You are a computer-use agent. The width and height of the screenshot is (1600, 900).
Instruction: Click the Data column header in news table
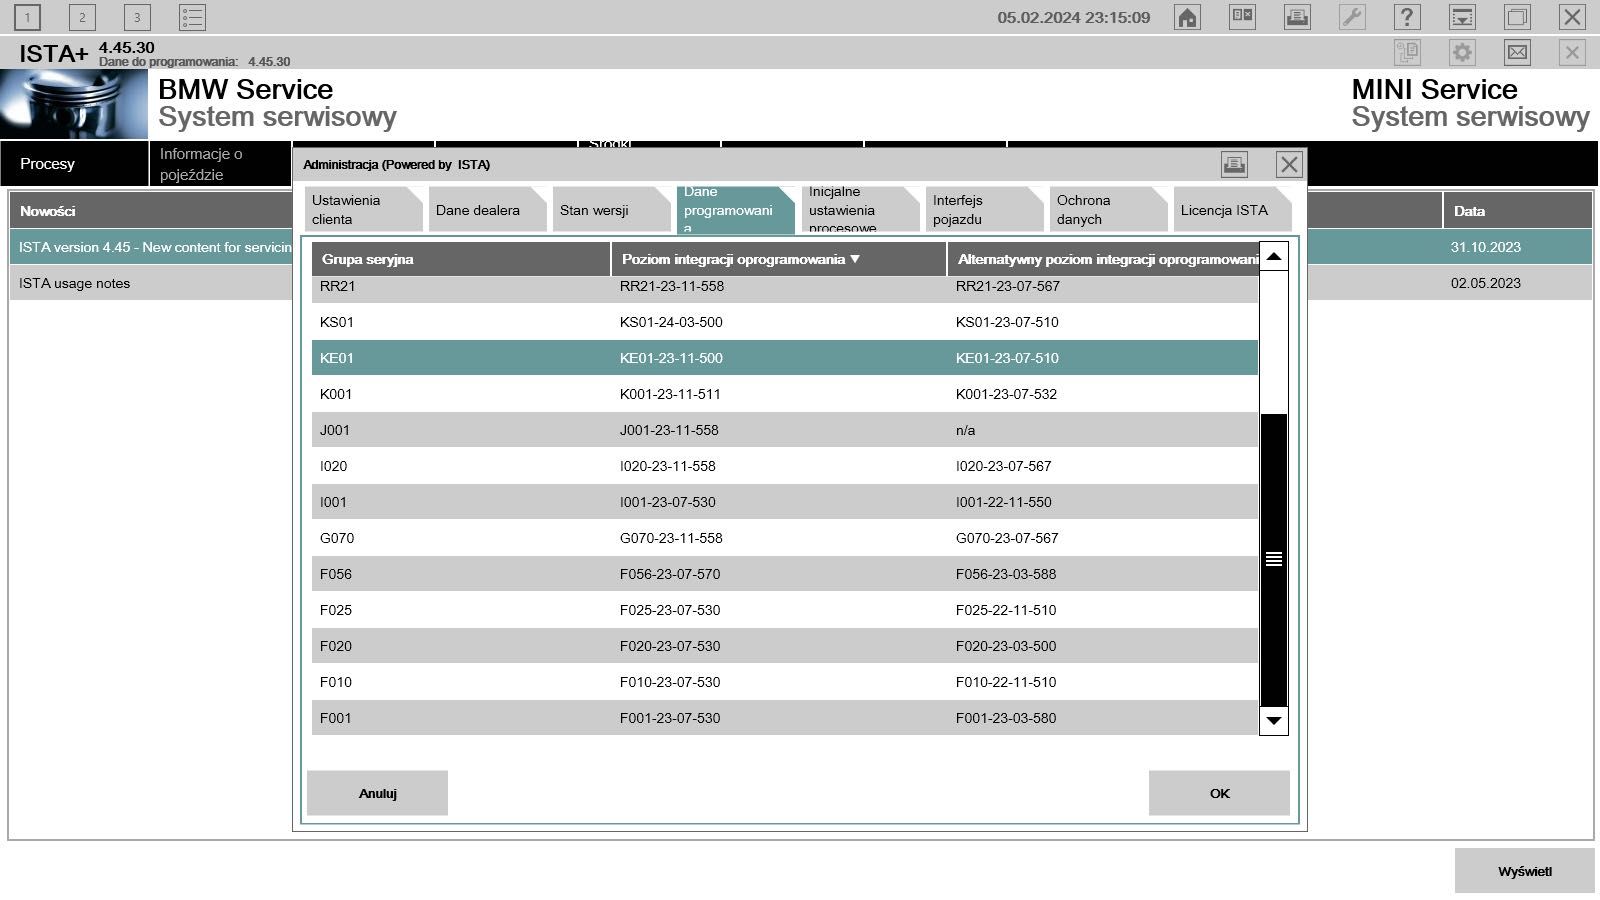[x=1517, y=210]
